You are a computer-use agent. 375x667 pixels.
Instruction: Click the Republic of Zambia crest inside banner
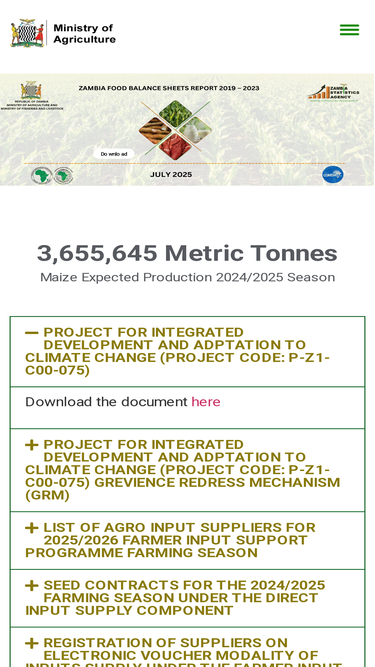[x=31, y=91]
